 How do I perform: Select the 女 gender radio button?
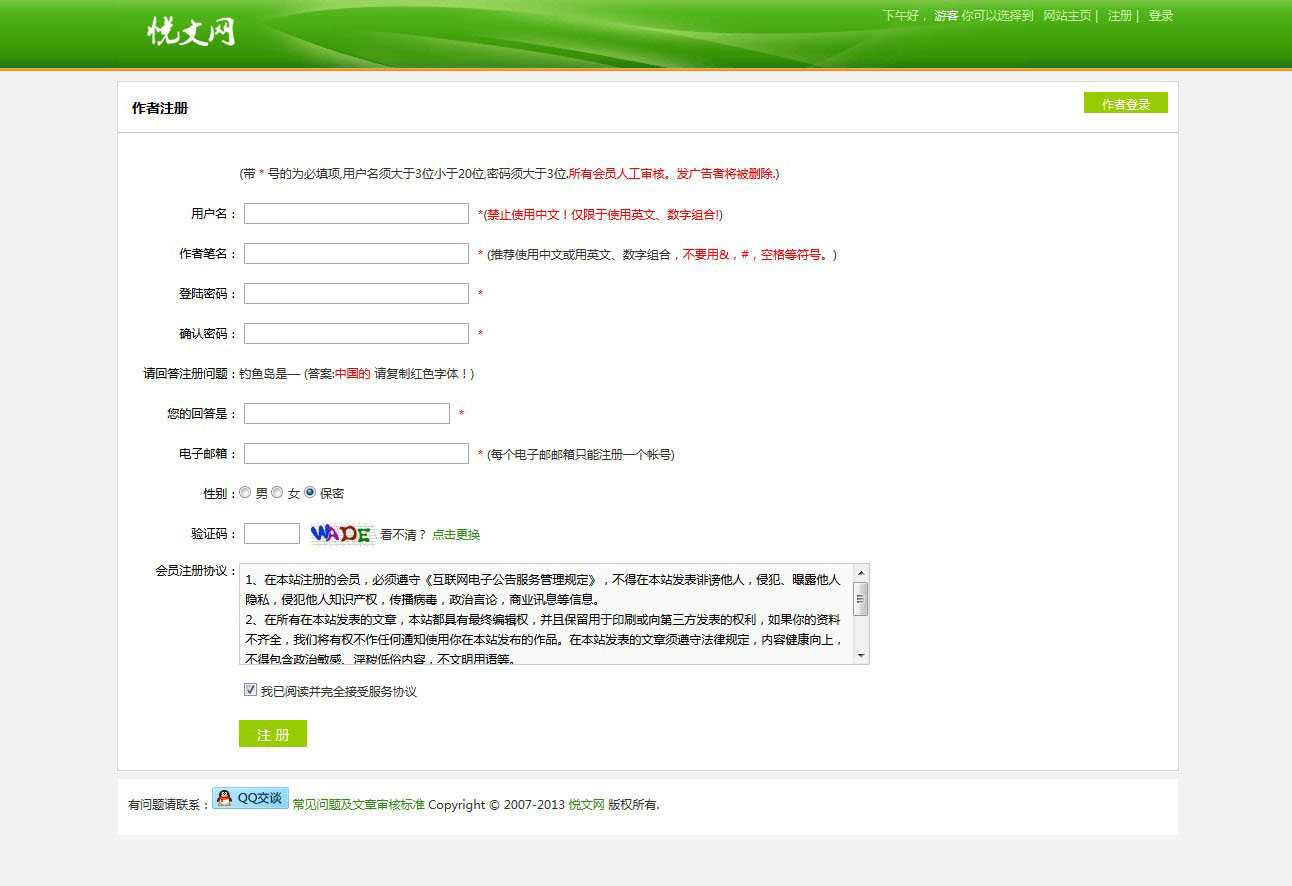click(x=277, y=493)
